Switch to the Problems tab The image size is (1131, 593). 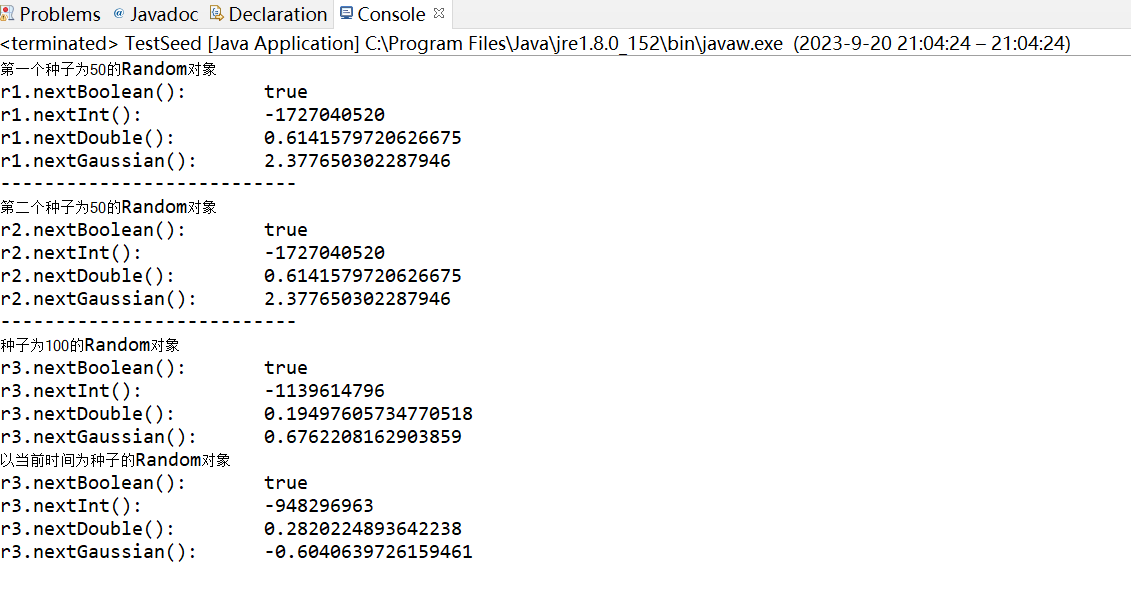[60, 14]
